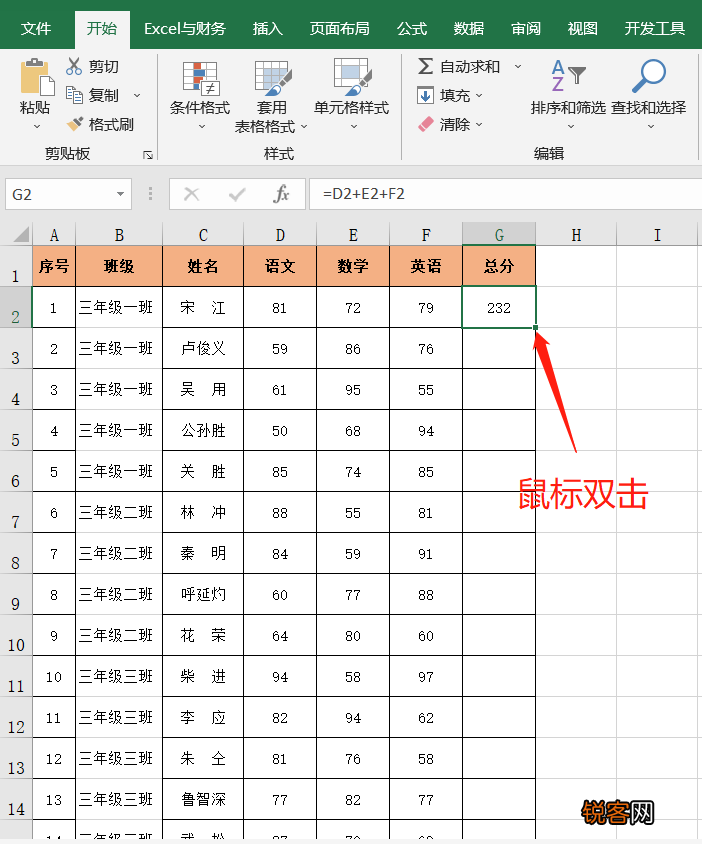This screenshot has width=702, height=844.
Task: Open the Excel与财务 tab
Action: [185, 29]
